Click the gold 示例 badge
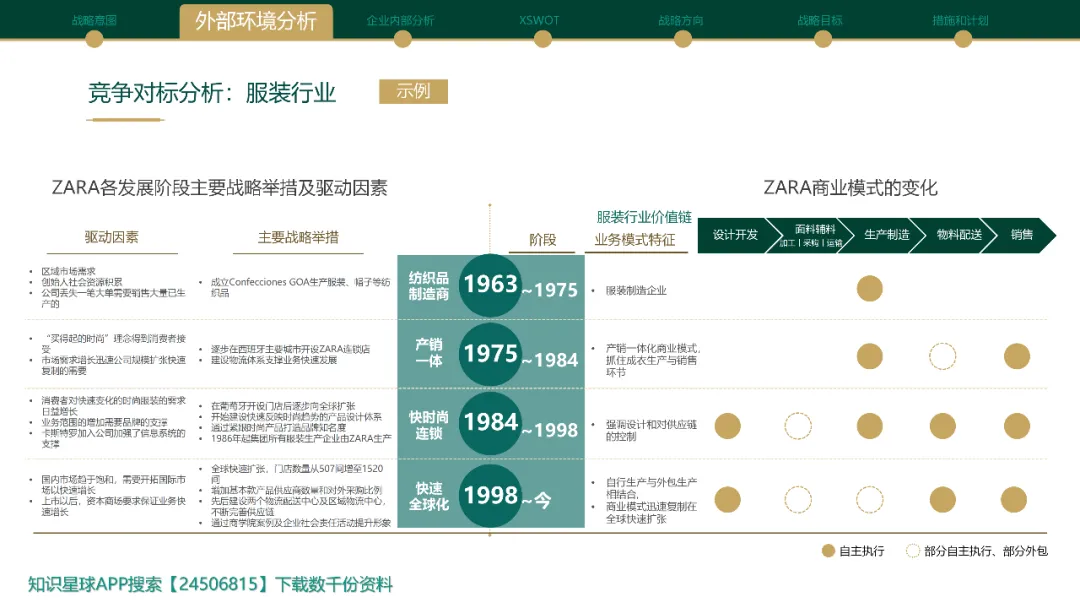This screenshot has width=1080, height=608. [x=413, y=91]
